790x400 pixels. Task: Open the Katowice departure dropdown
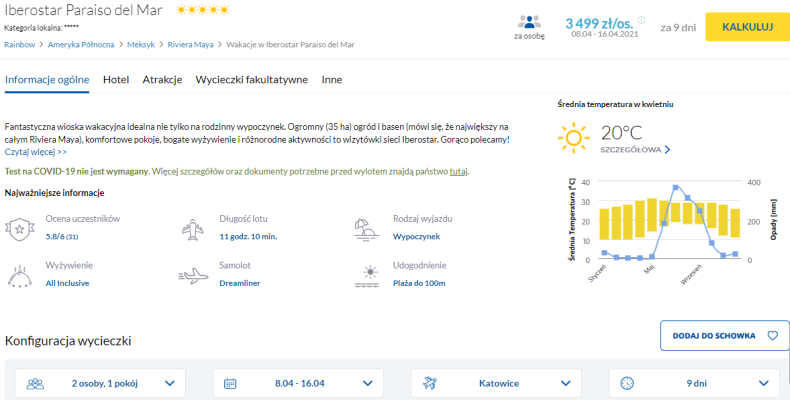tap(496, 383)
